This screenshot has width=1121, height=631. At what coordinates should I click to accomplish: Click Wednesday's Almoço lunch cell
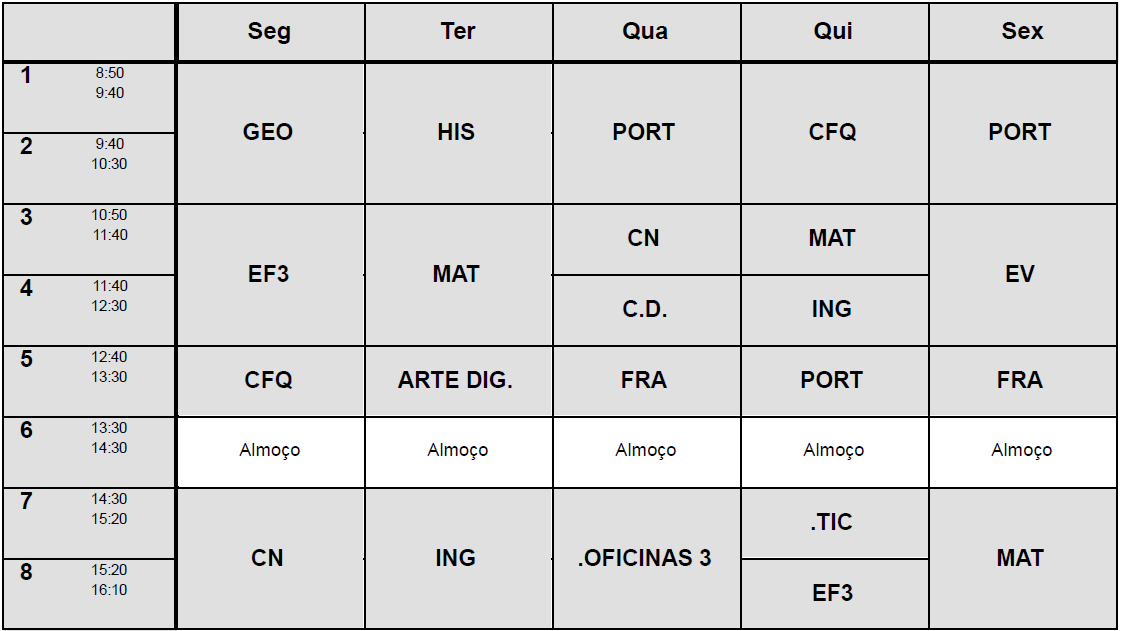[x=645, y=452]
